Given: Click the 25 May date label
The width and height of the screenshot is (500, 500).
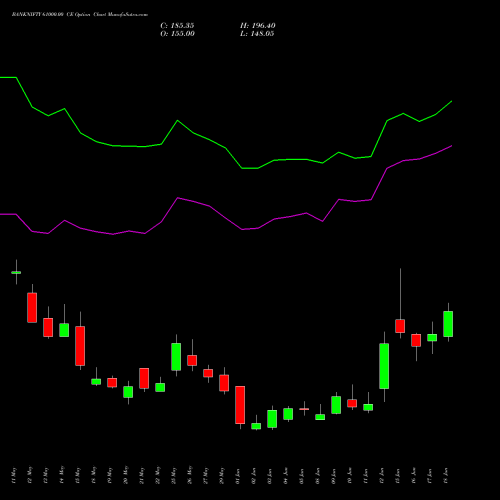Looking at the screenshot, I should 174,476.
